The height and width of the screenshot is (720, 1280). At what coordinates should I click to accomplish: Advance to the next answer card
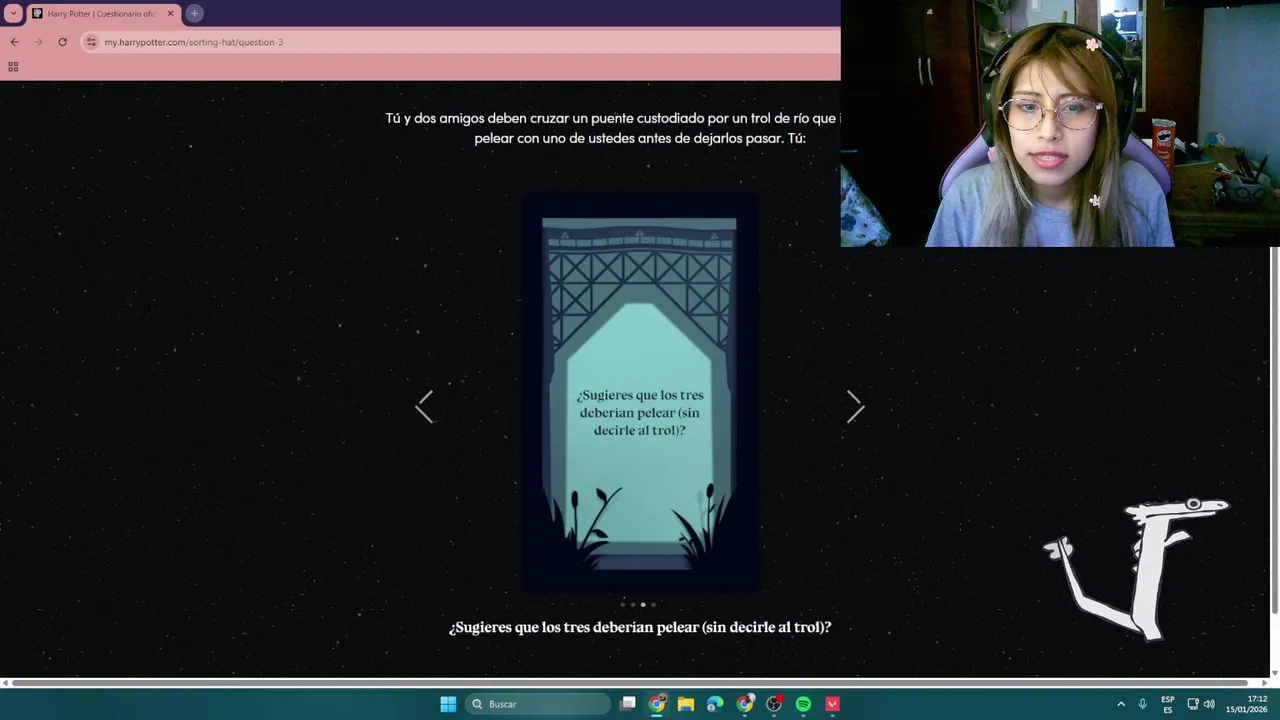[855, 407]
